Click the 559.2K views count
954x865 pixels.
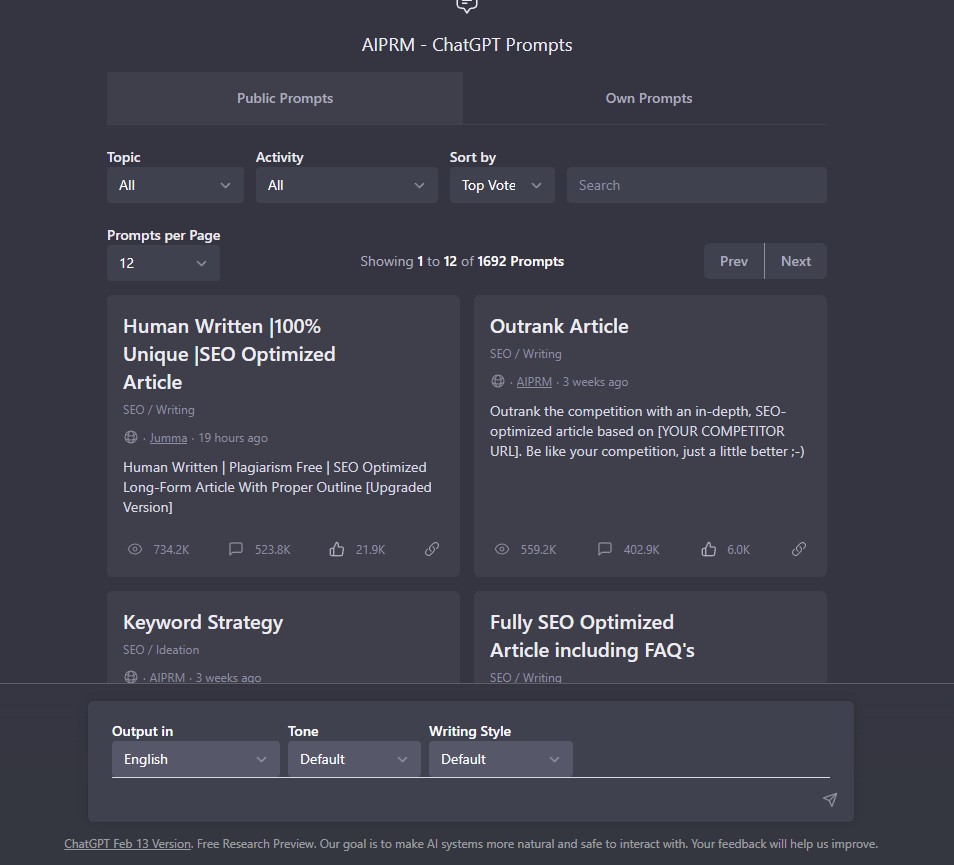538,550
